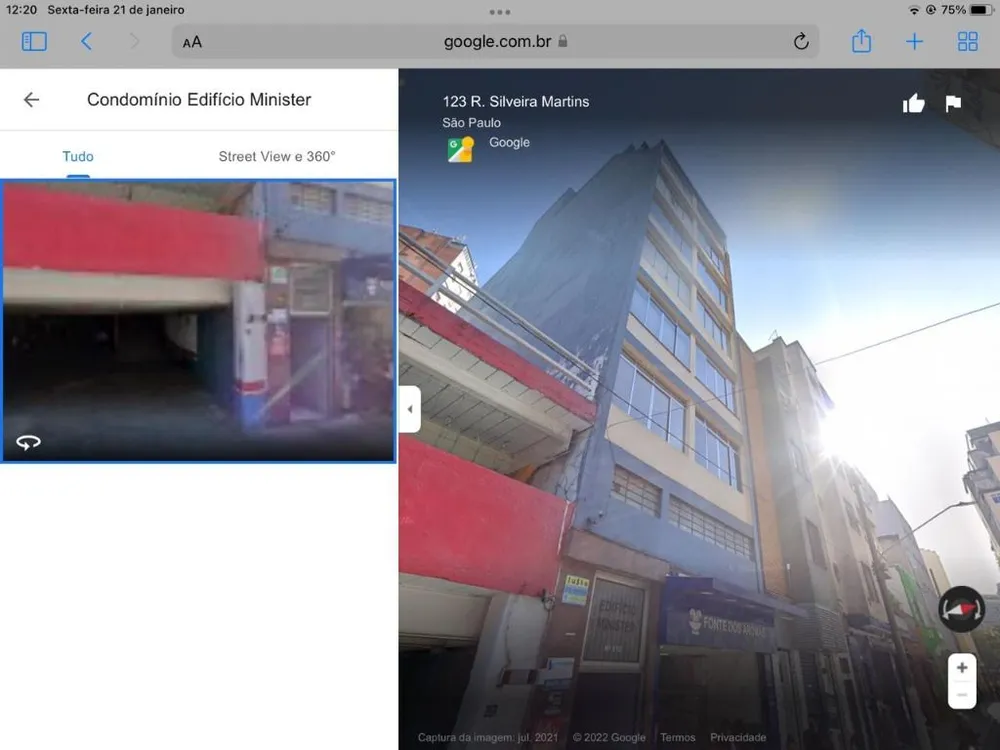Go back with Safari back arrow
The height and width of the screenshot is (750, 1000).
pyautogui.click(x=86, y=41)
